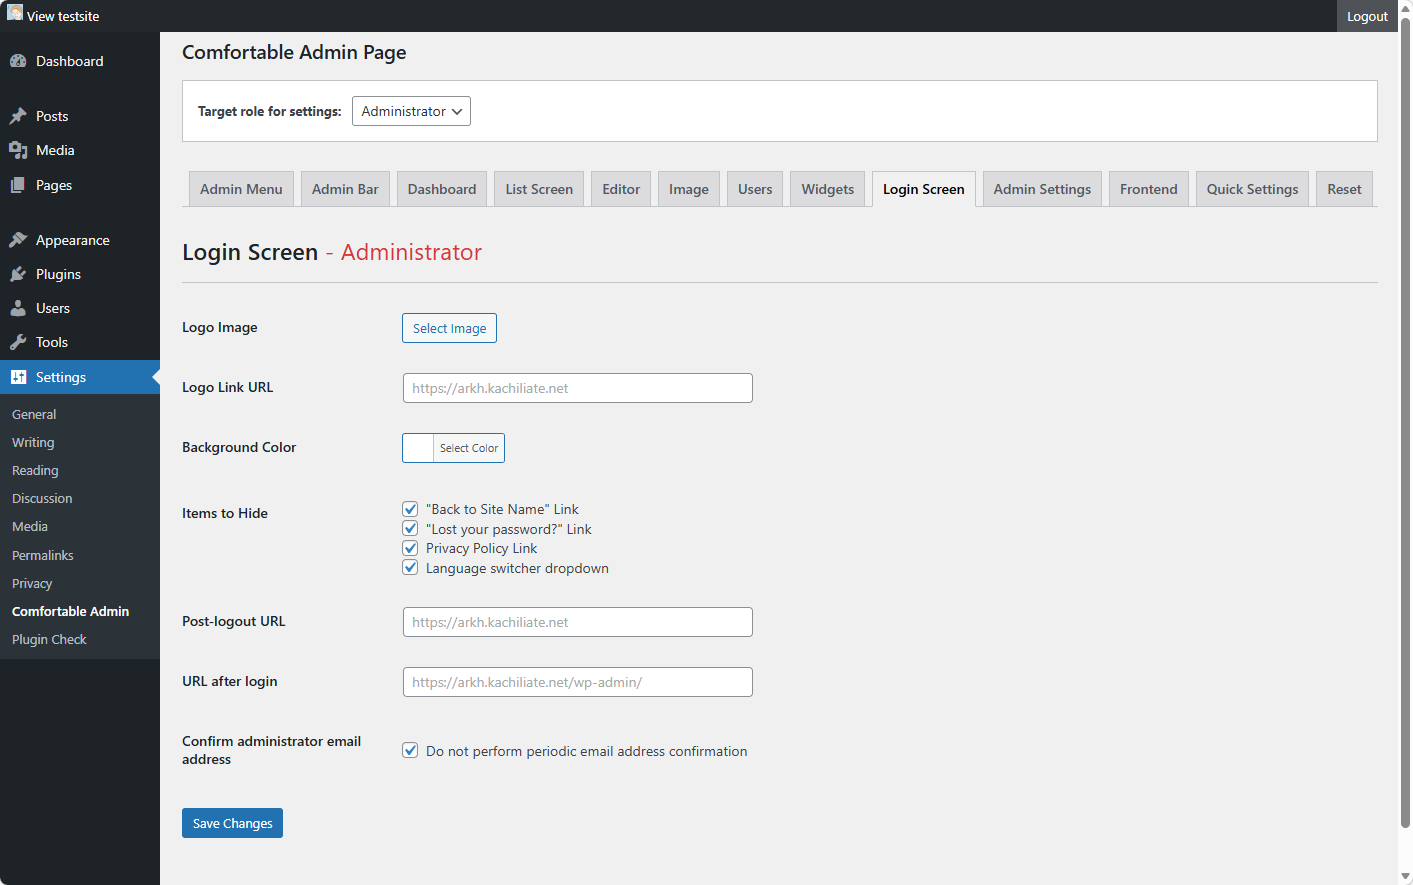Go to the Pages menu
This screenshot has height=885, width=1413.
point(80,185)
